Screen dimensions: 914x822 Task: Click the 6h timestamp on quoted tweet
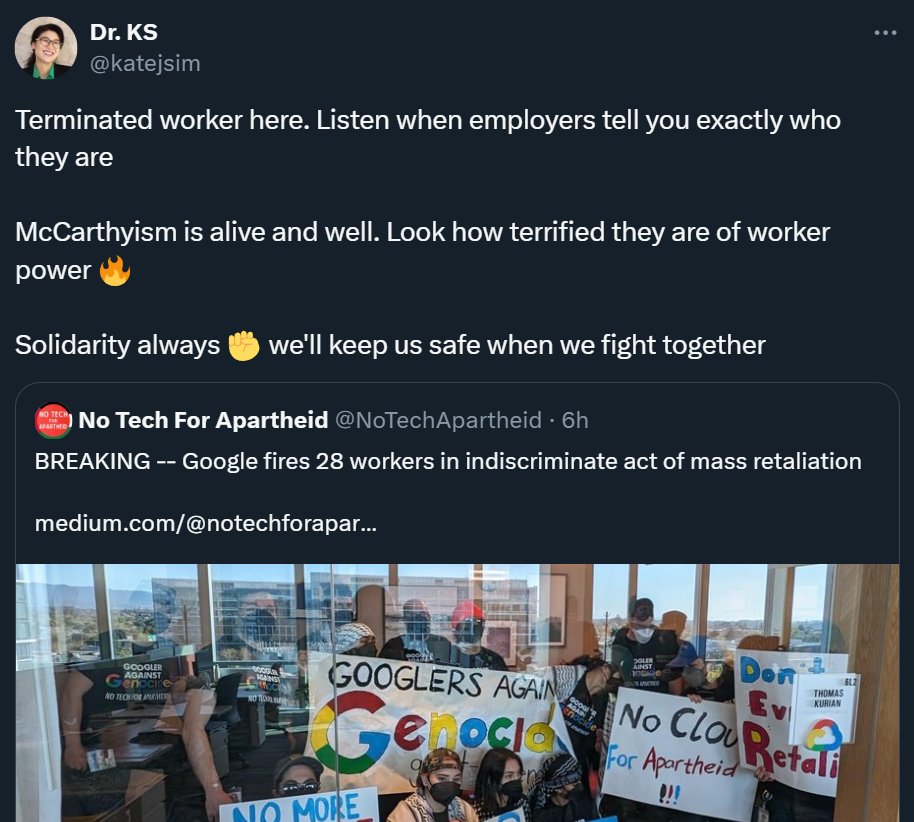575,420
